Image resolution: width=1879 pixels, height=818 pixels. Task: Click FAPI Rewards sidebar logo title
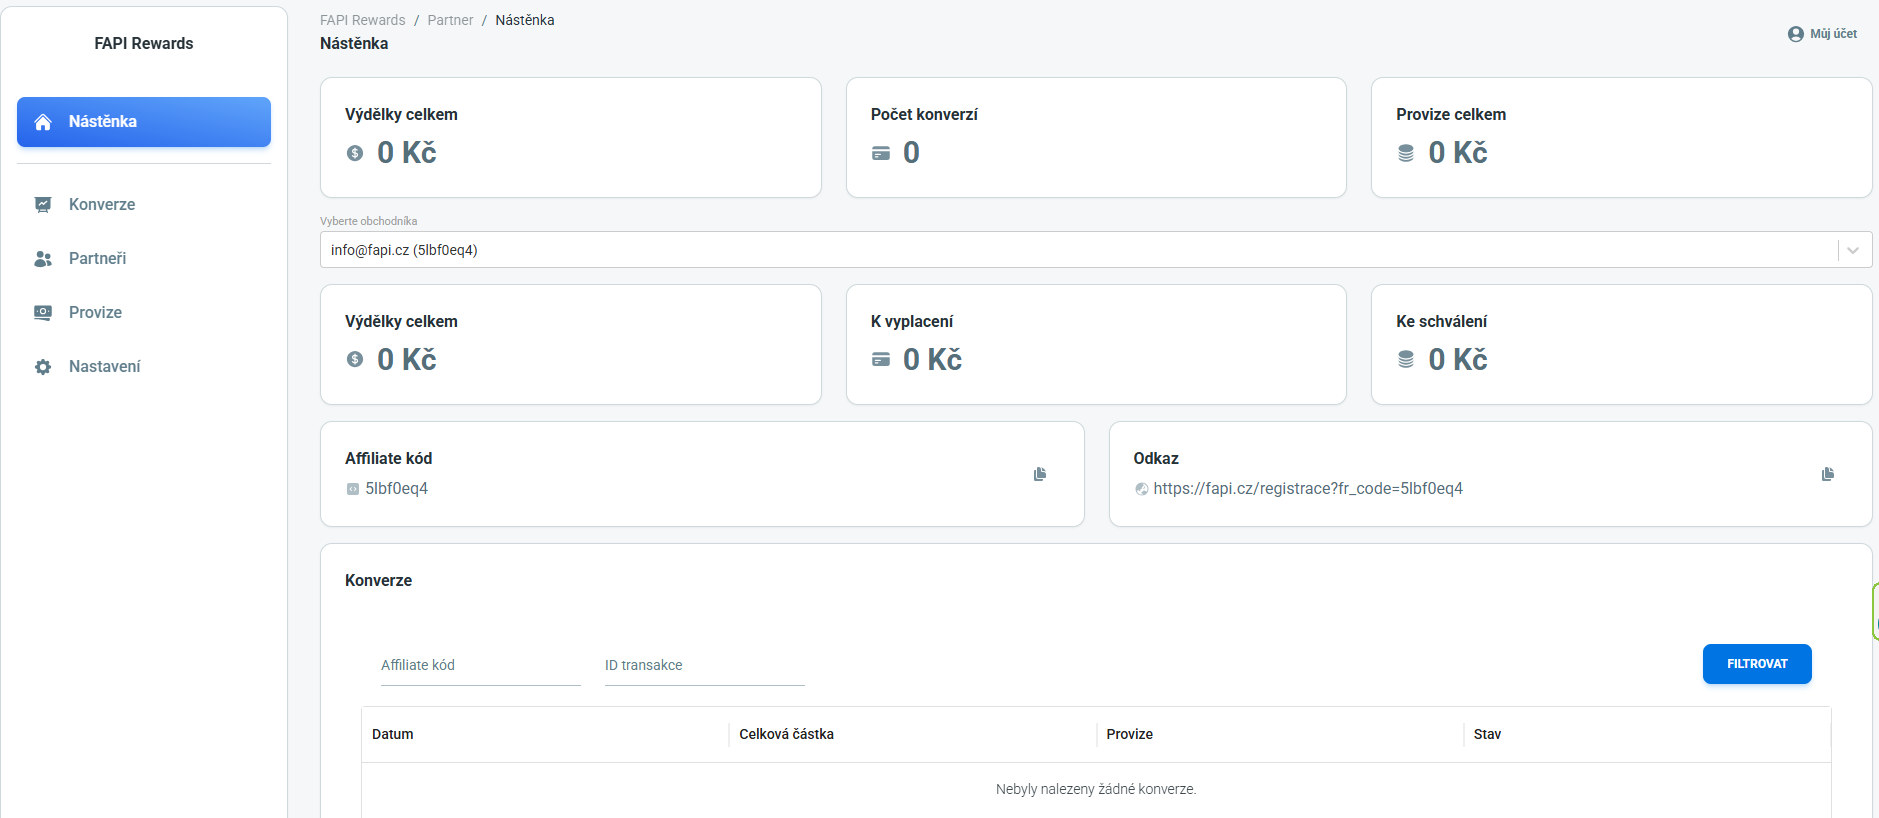[x=144, y=43]
